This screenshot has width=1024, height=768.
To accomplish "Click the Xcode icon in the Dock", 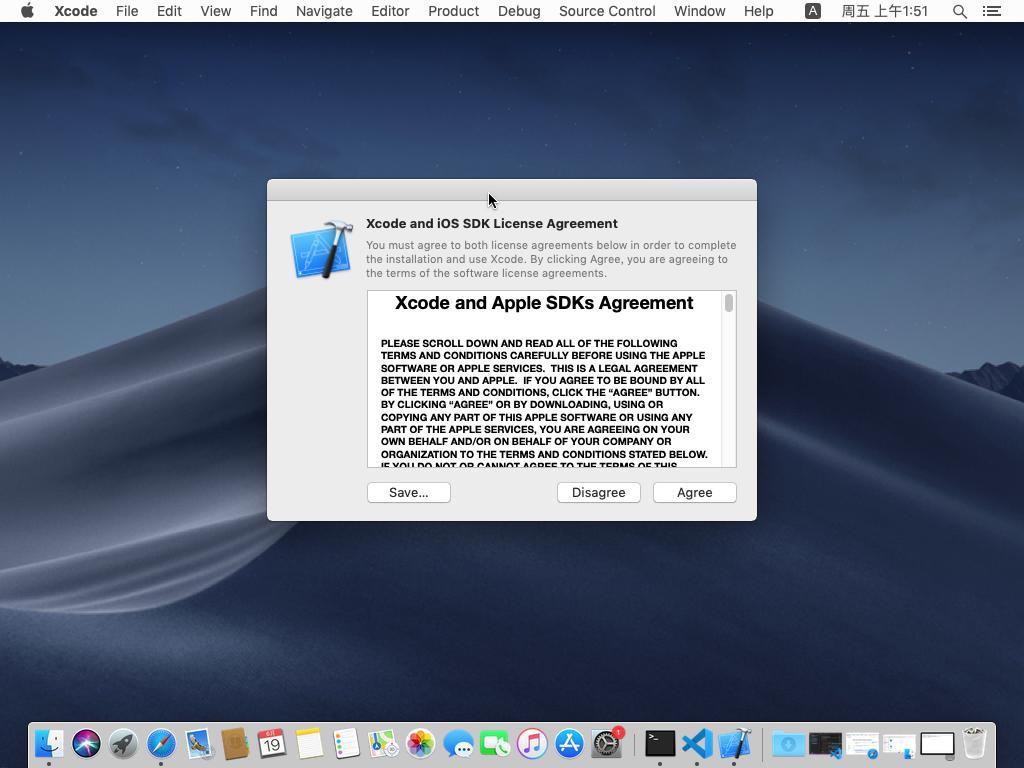I will pos(735,743).
